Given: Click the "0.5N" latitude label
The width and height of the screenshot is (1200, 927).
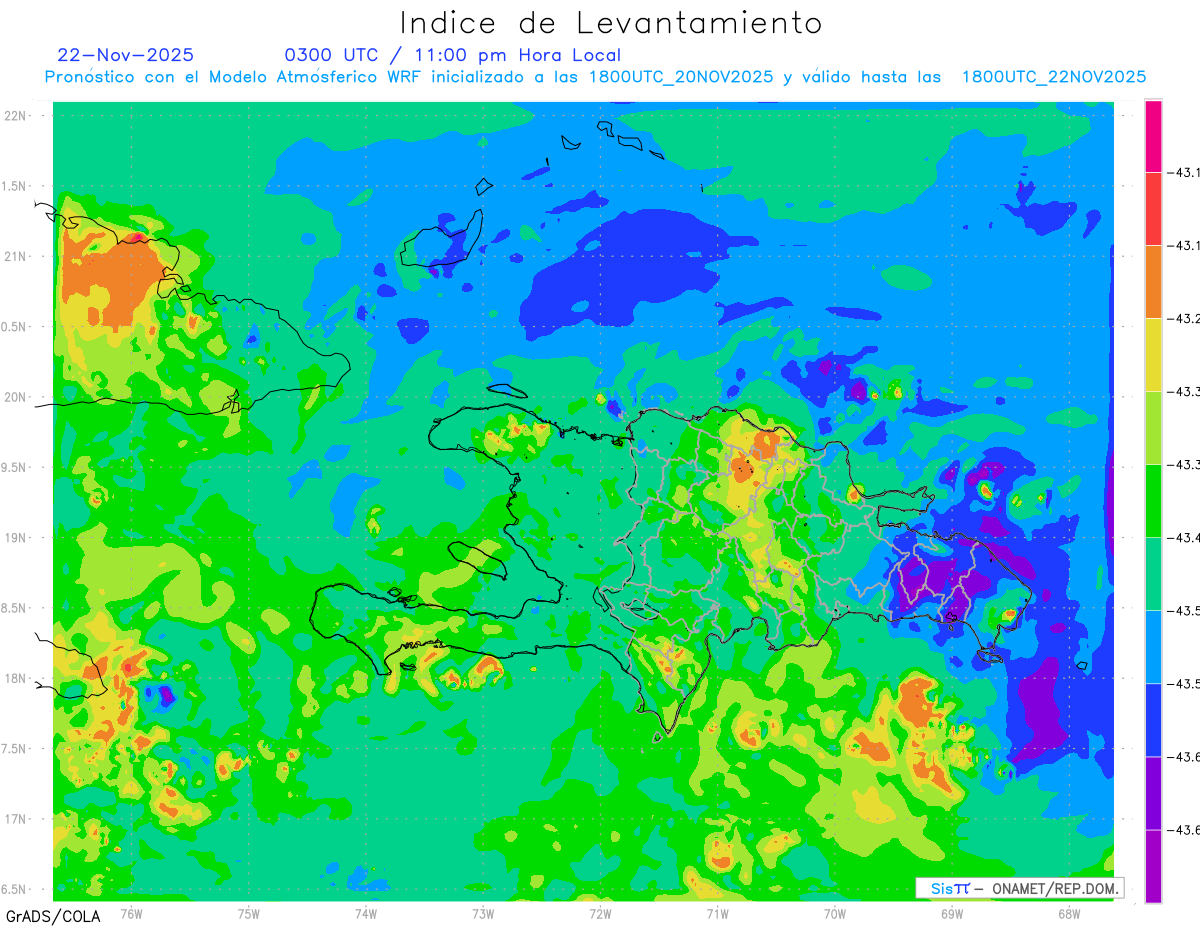Looking at the screenshot, I should [14, 327].
